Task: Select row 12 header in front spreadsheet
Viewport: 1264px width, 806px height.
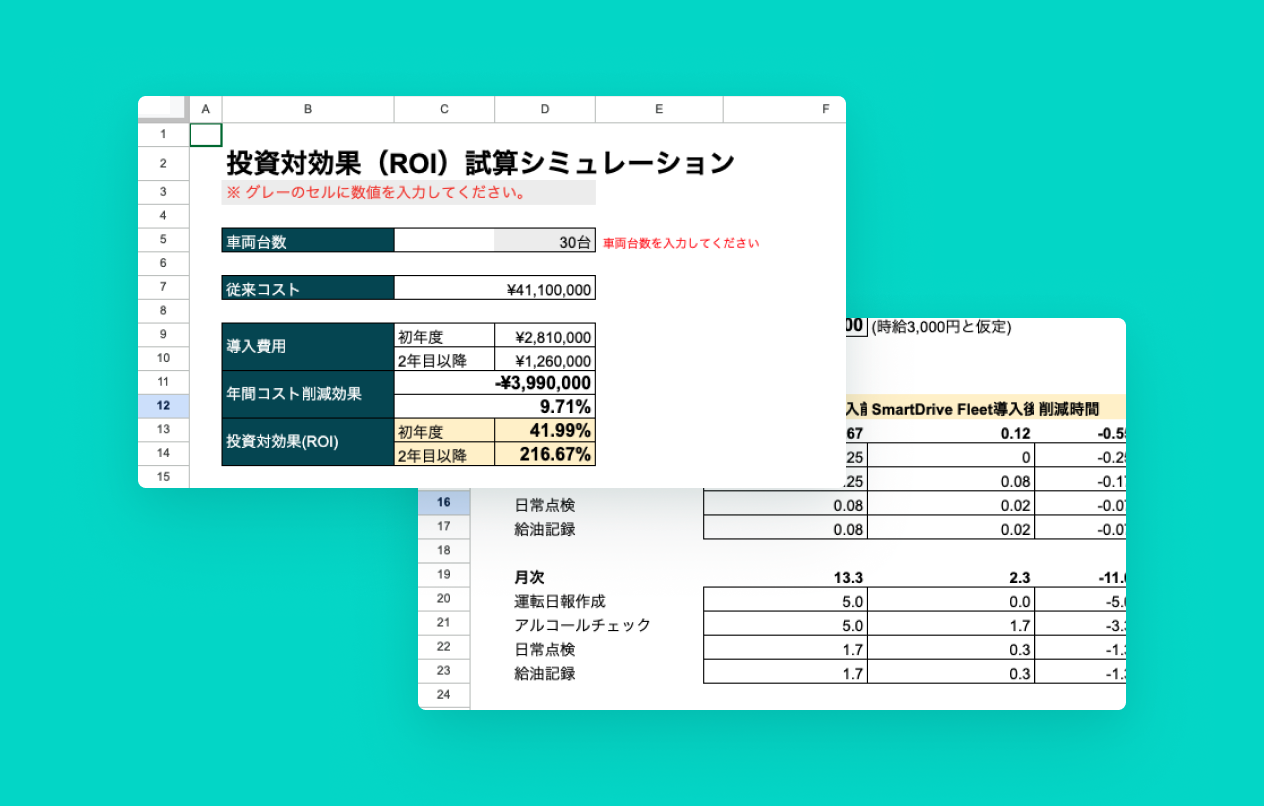Action: click(163, 405)
